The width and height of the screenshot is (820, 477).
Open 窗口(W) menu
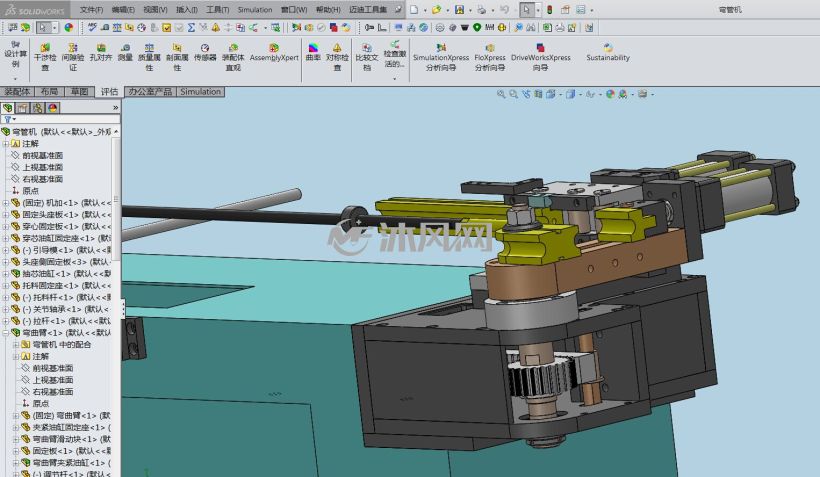[x=294, y=9]
